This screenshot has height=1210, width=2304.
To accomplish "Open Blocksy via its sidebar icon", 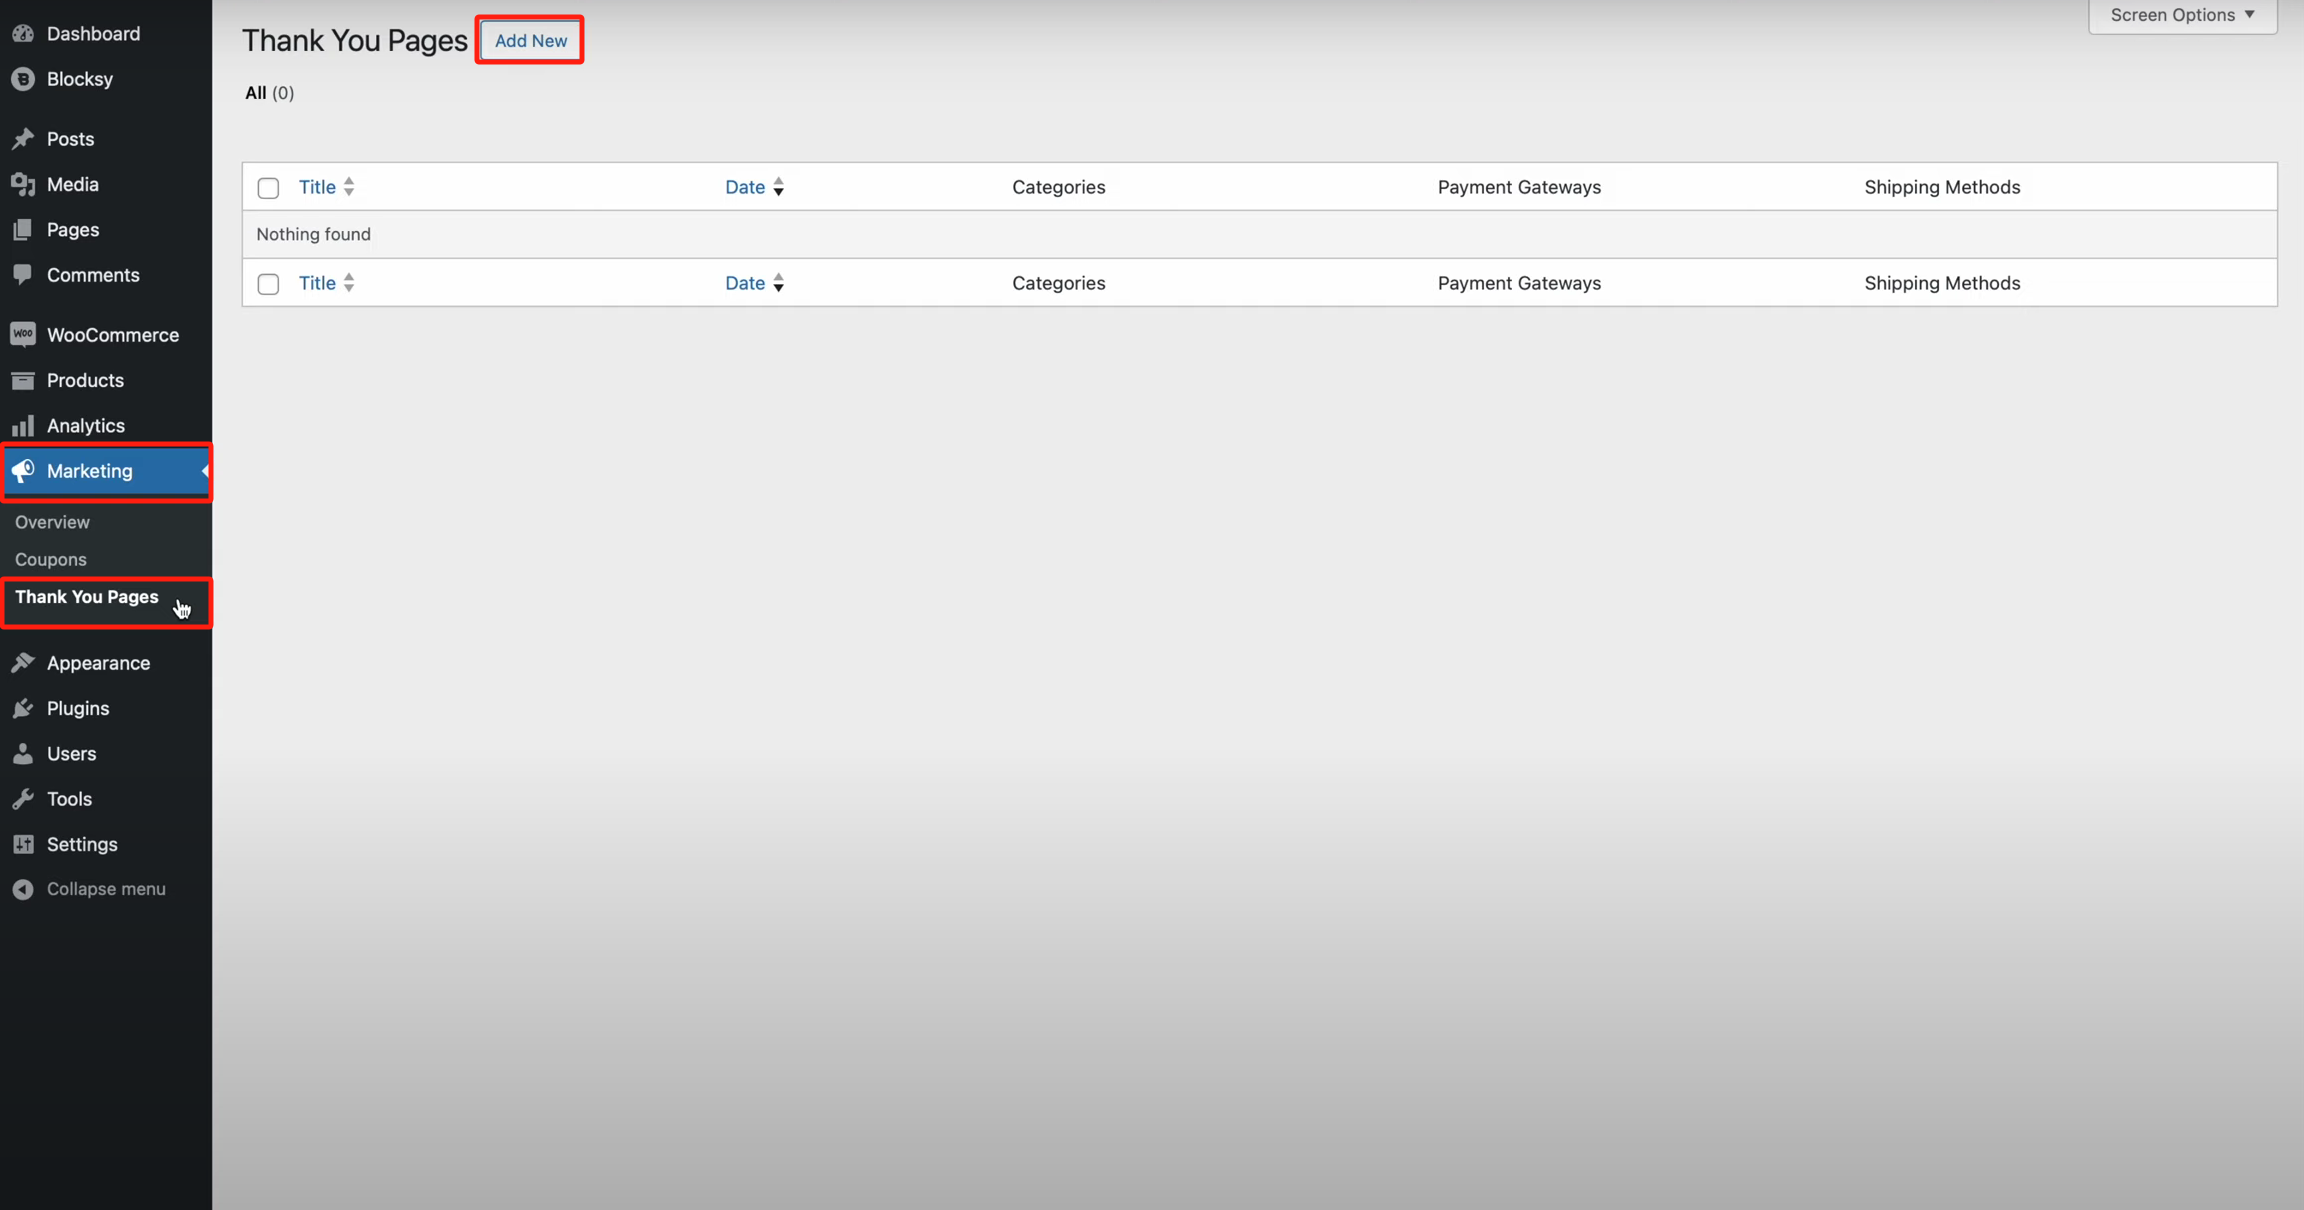I will pyautogui.click(x=23, y=79).
